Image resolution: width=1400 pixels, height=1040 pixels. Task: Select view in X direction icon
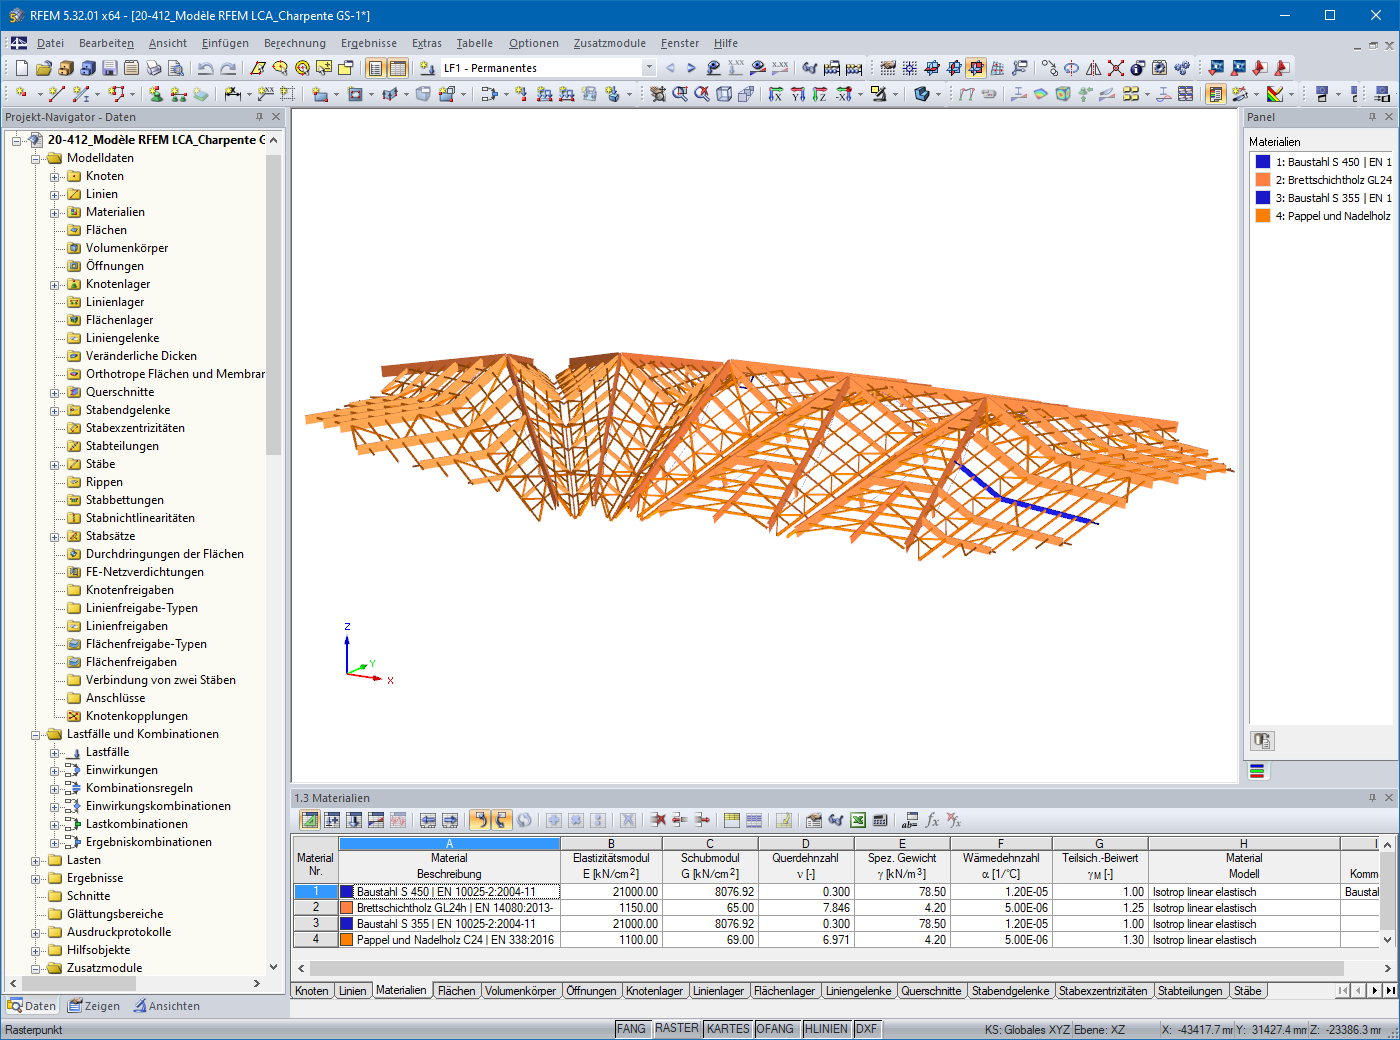776,94
